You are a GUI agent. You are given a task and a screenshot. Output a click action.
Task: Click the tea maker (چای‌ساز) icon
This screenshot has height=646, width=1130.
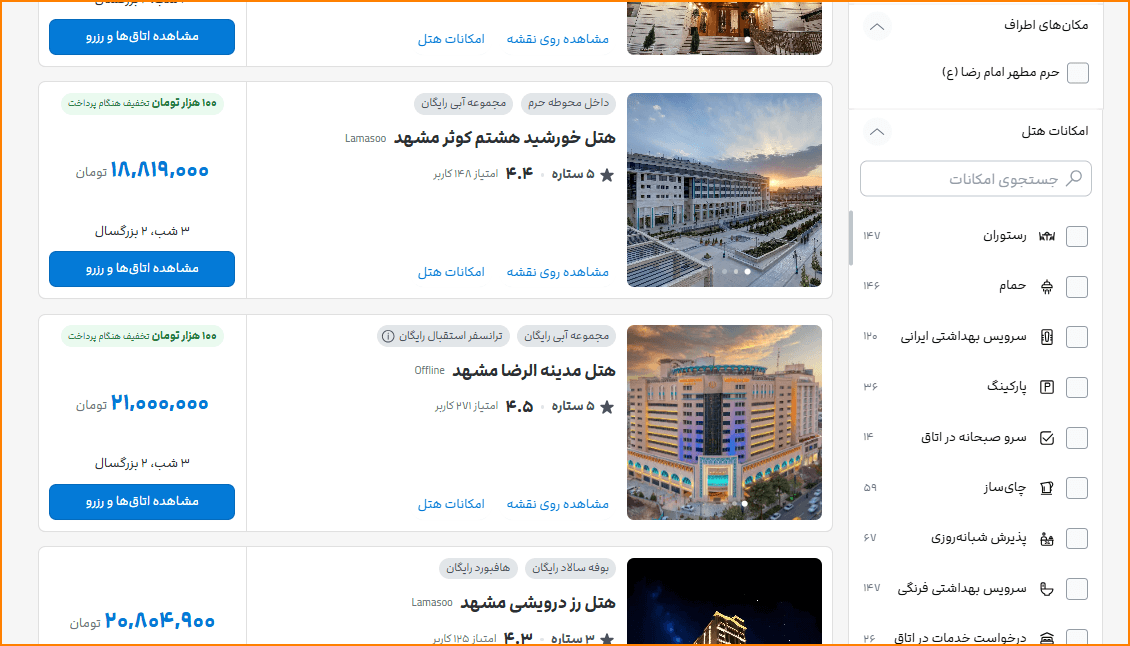[1047, 488]
